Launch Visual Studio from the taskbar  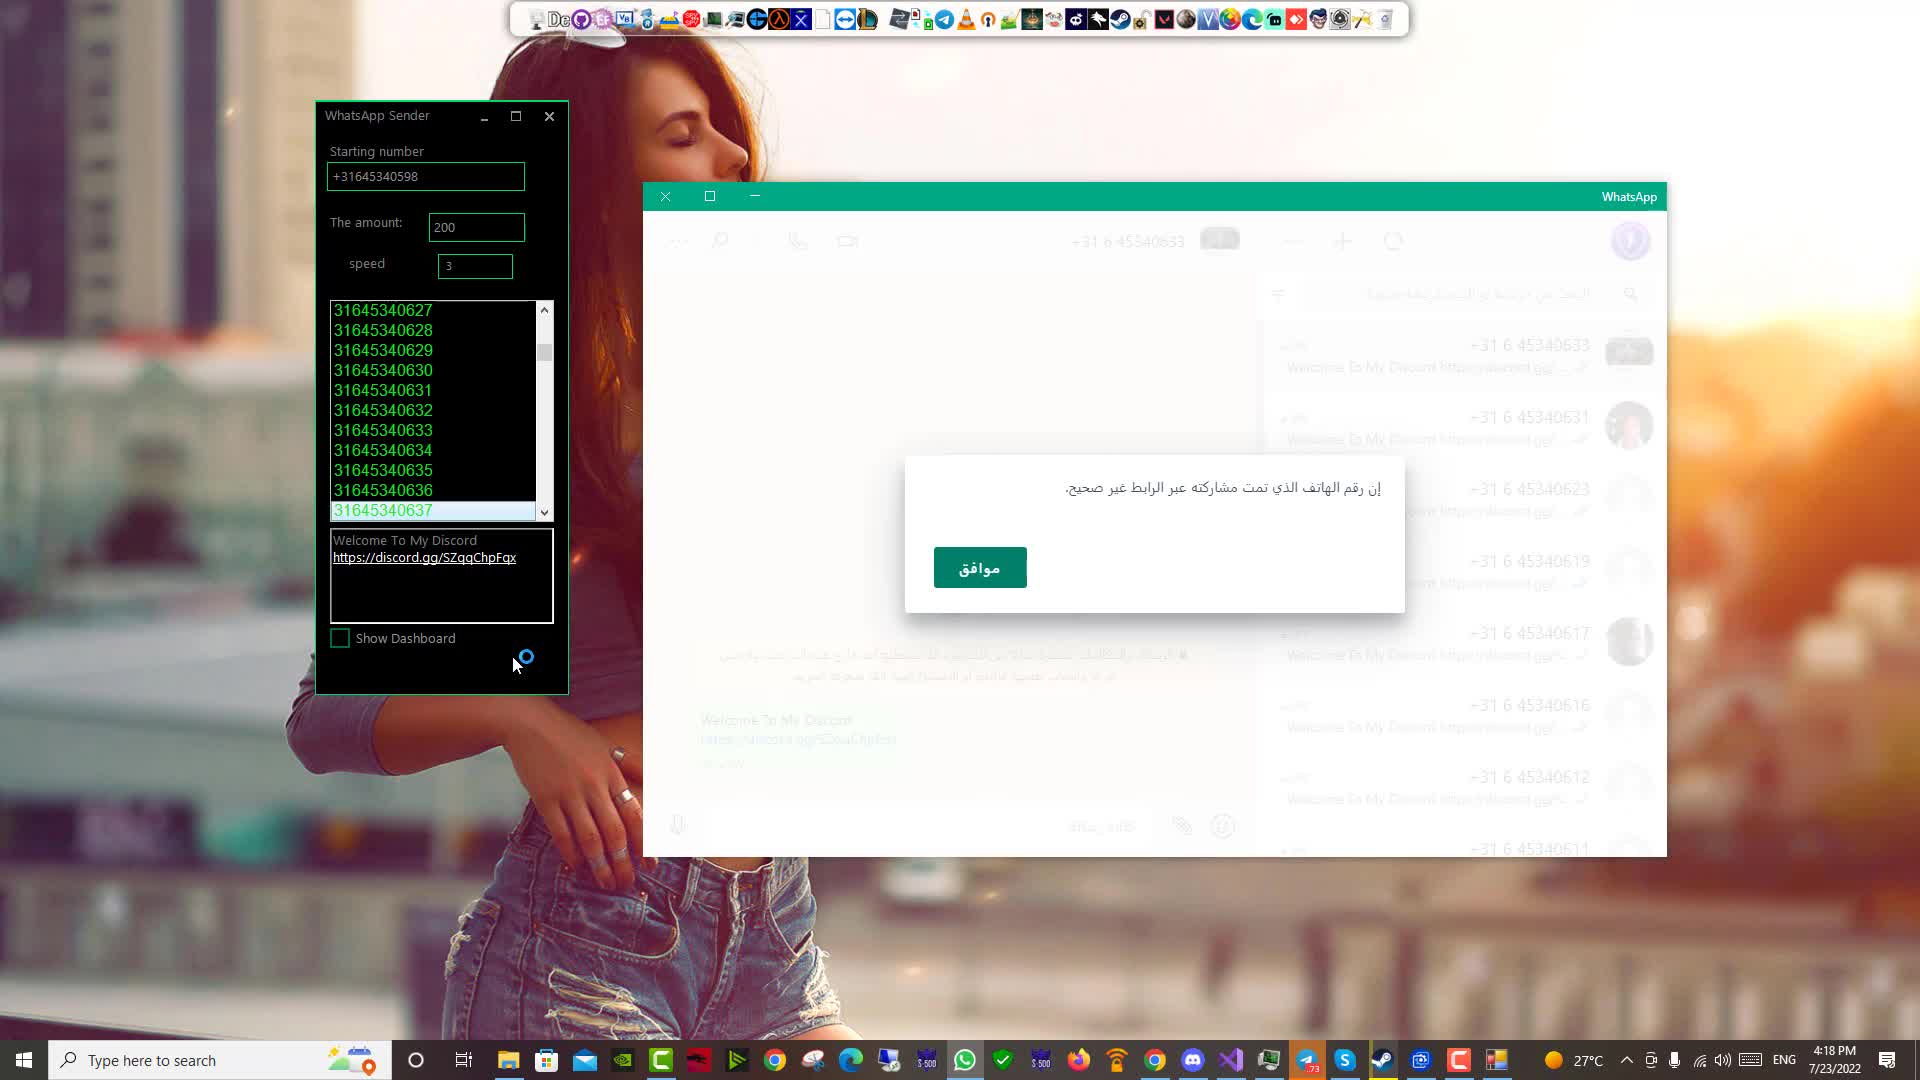pos(1231,1060)
